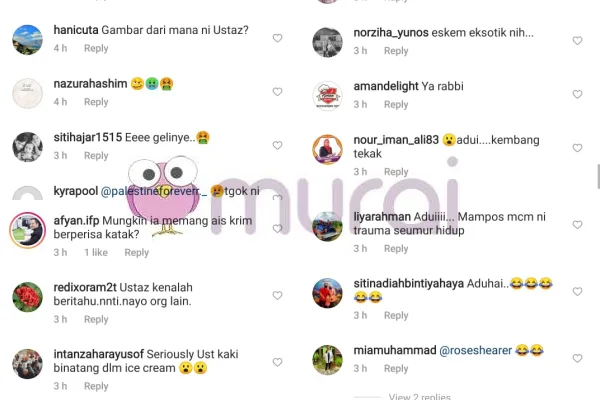
Task: Click the scrollbar handle on right edge
Action: [x=598, y=176]
